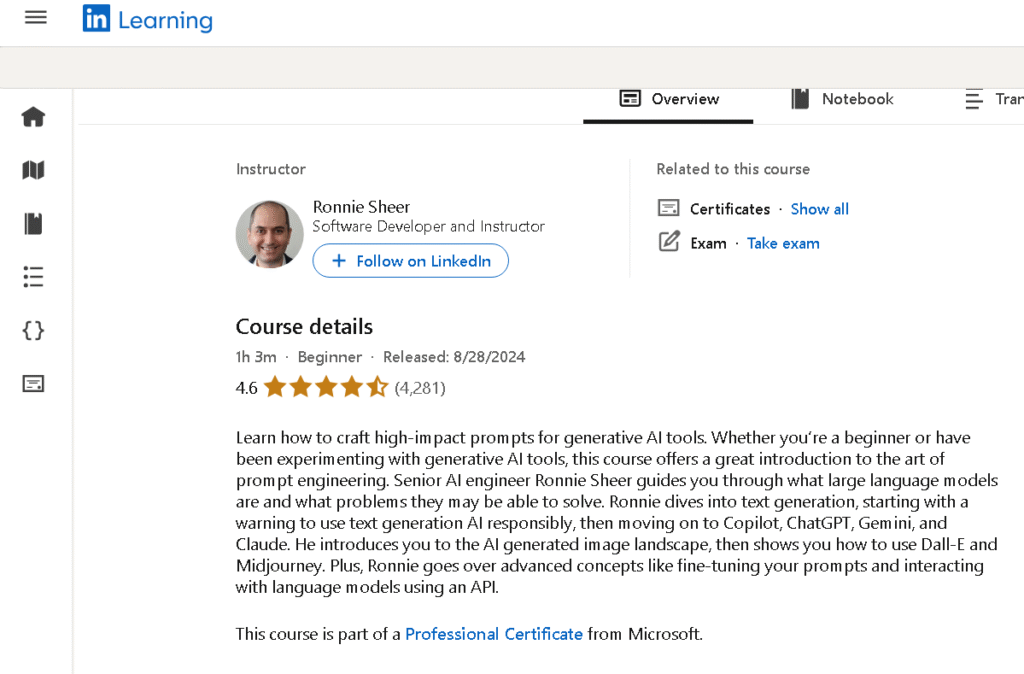Open the hamburger navigation menu

[x=35, y=16]
